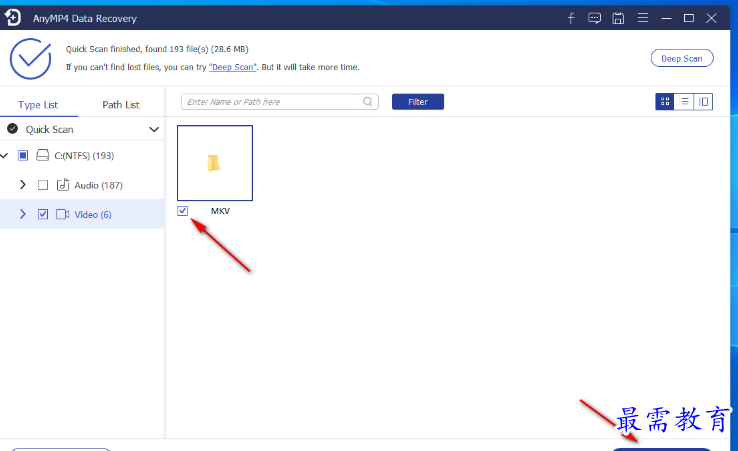This screenshot has height=451, width=738.
Task: Switch to list view
Action: pos(684,102)
